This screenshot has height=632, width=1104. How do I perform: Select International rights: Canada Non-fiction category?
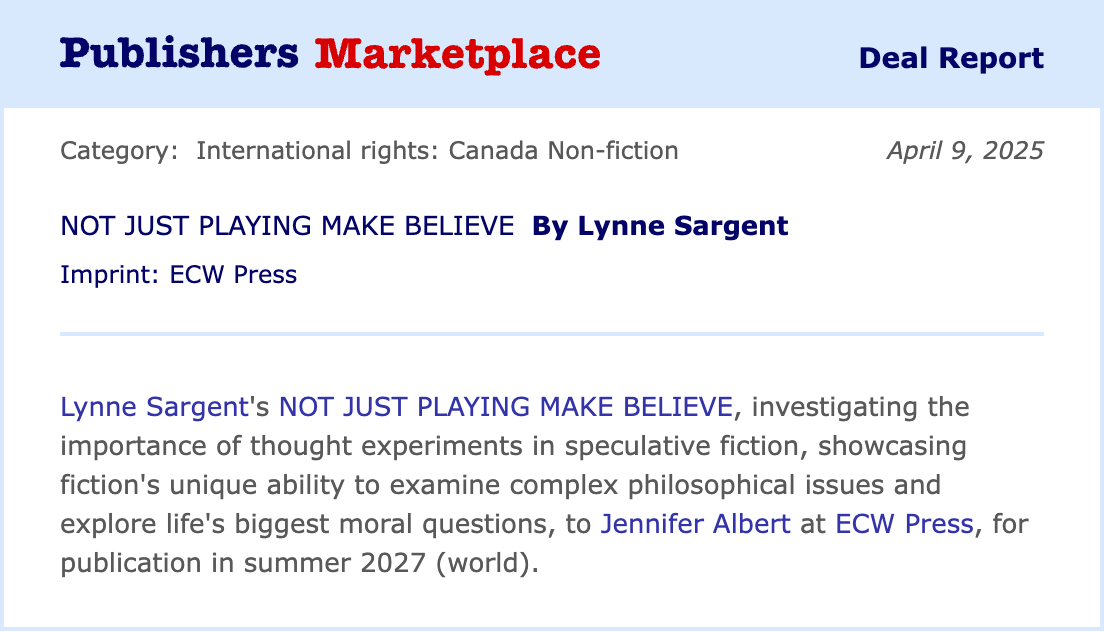coord(437,151)
